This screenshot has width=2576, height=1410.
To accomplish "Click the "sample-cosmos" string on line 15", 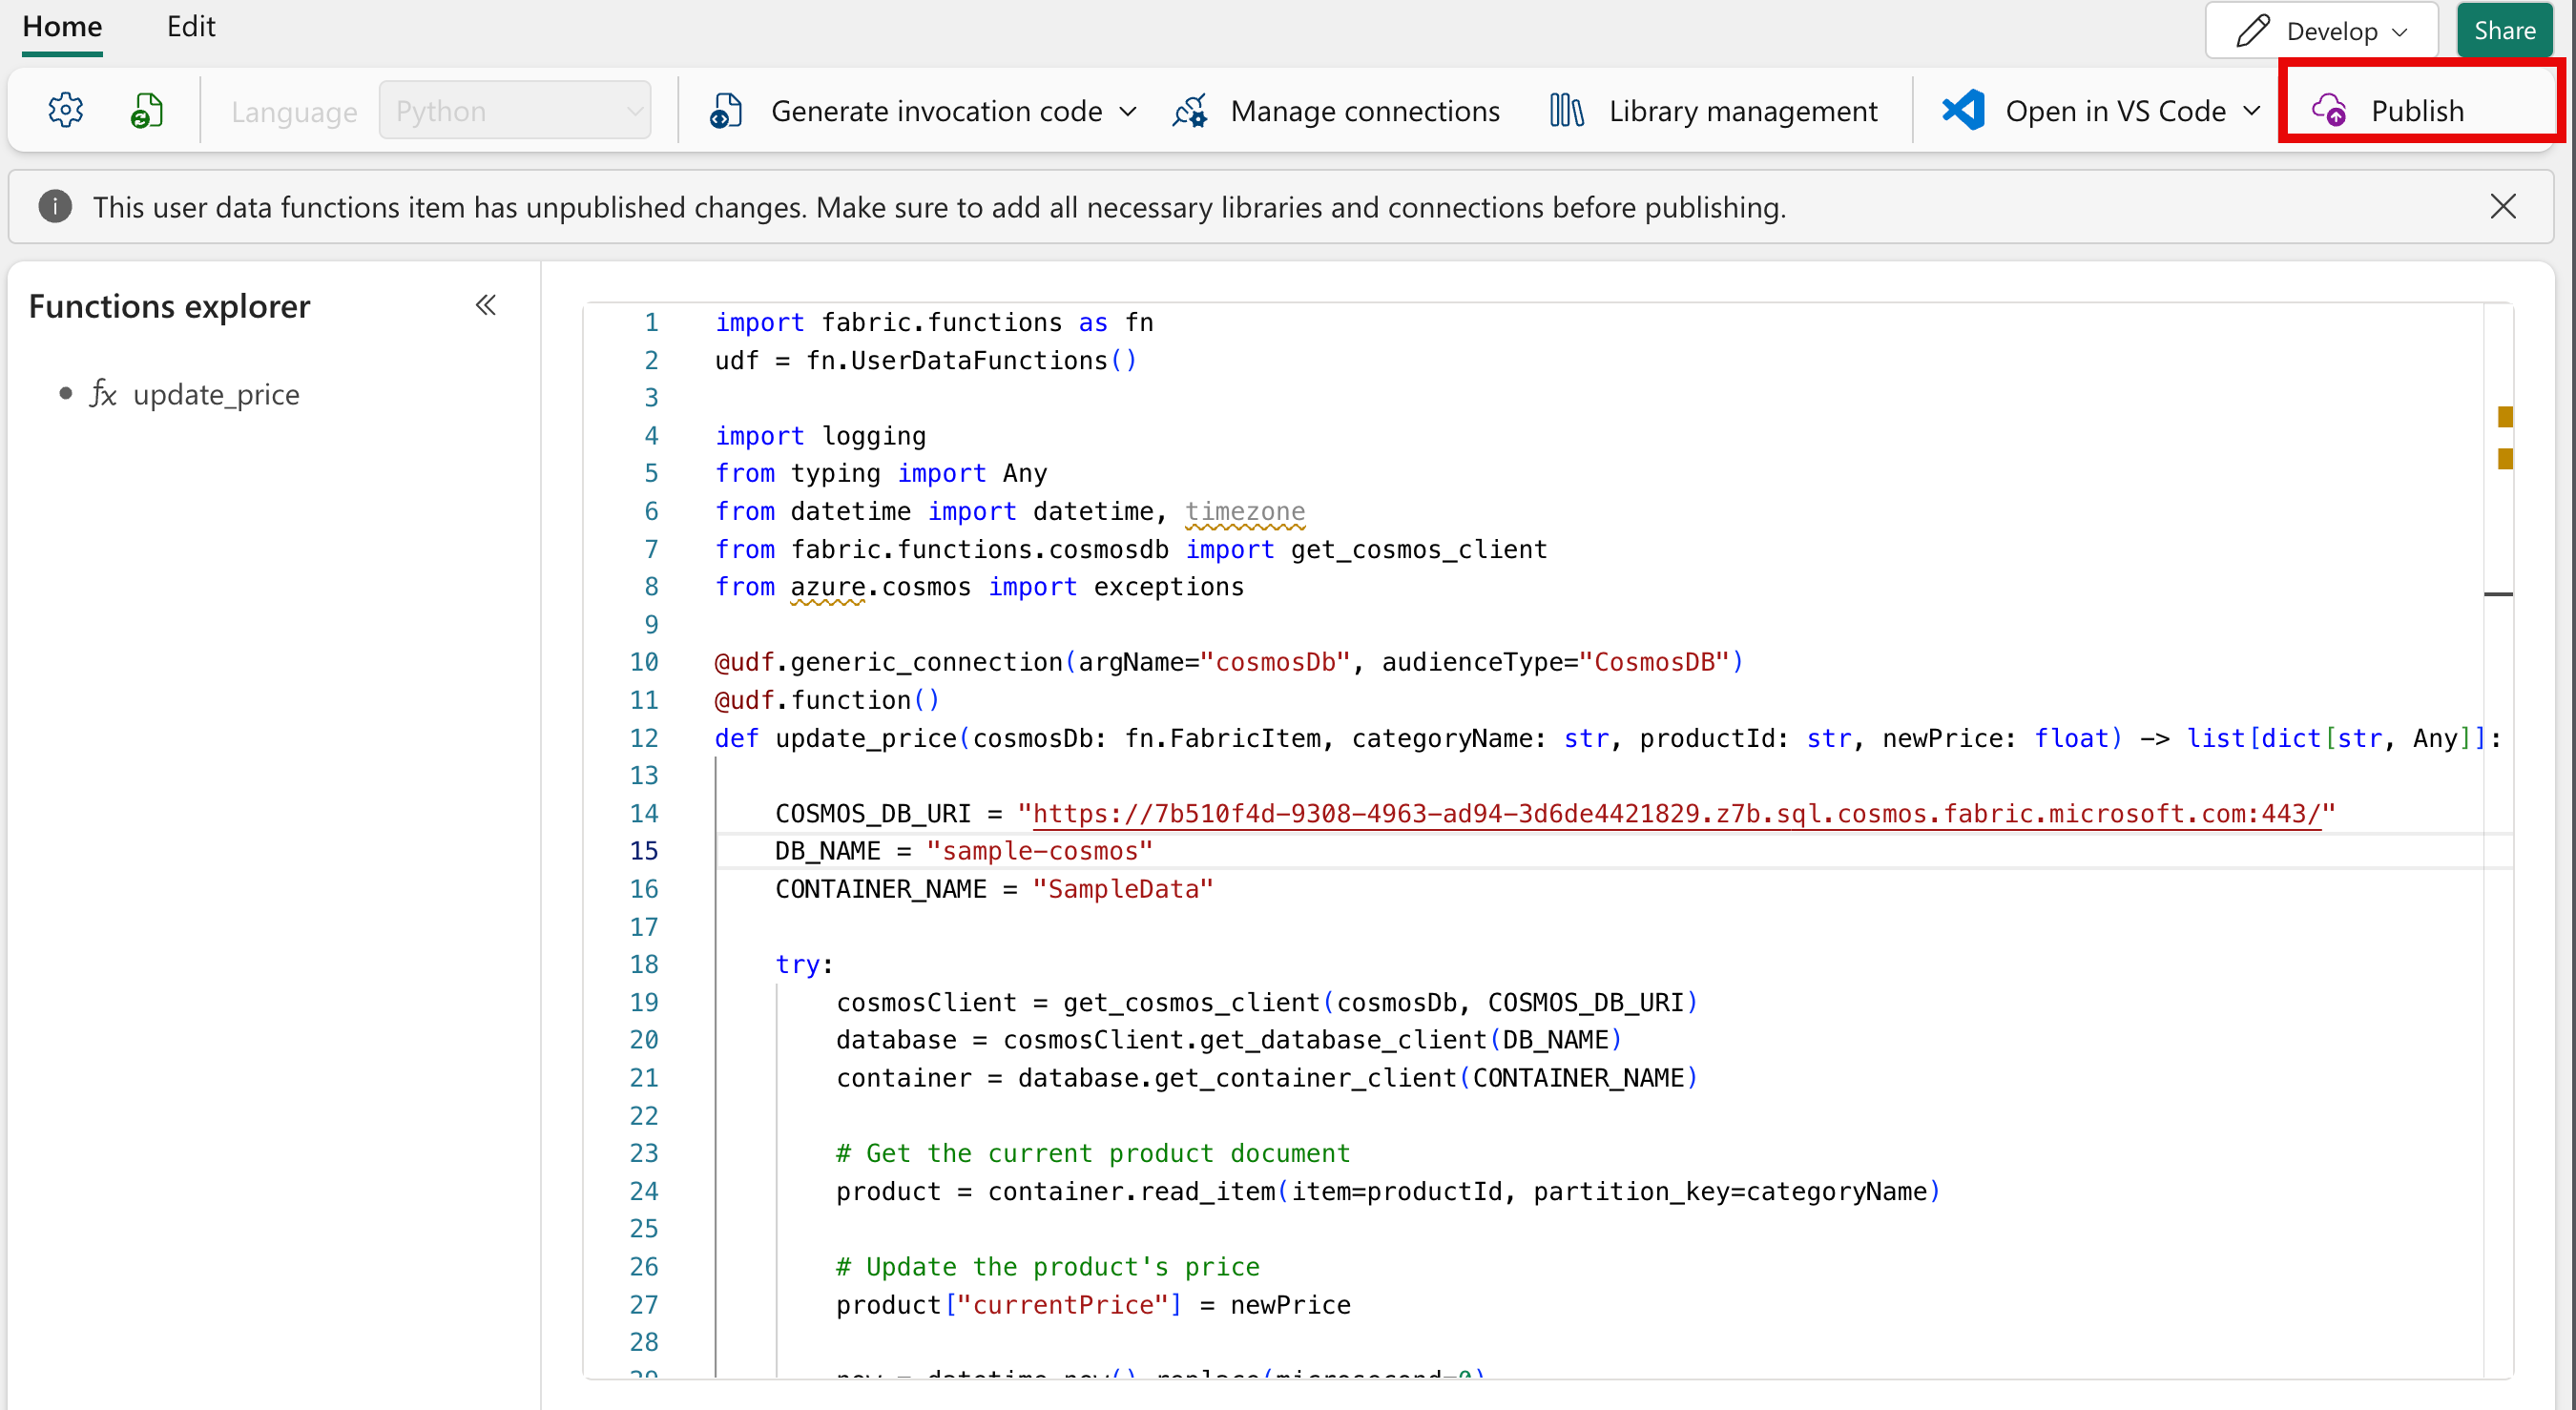I will 1039,851.
